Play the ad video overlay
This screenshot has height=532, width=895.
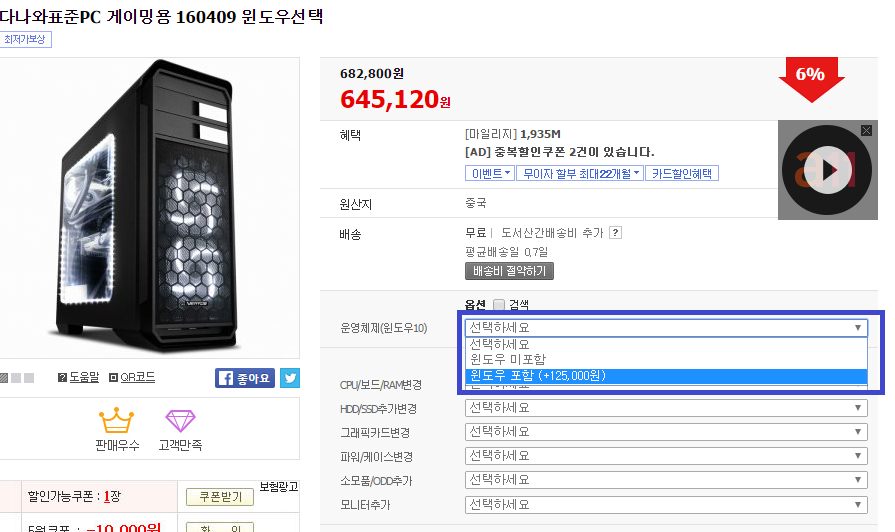[x=827, y=170]
